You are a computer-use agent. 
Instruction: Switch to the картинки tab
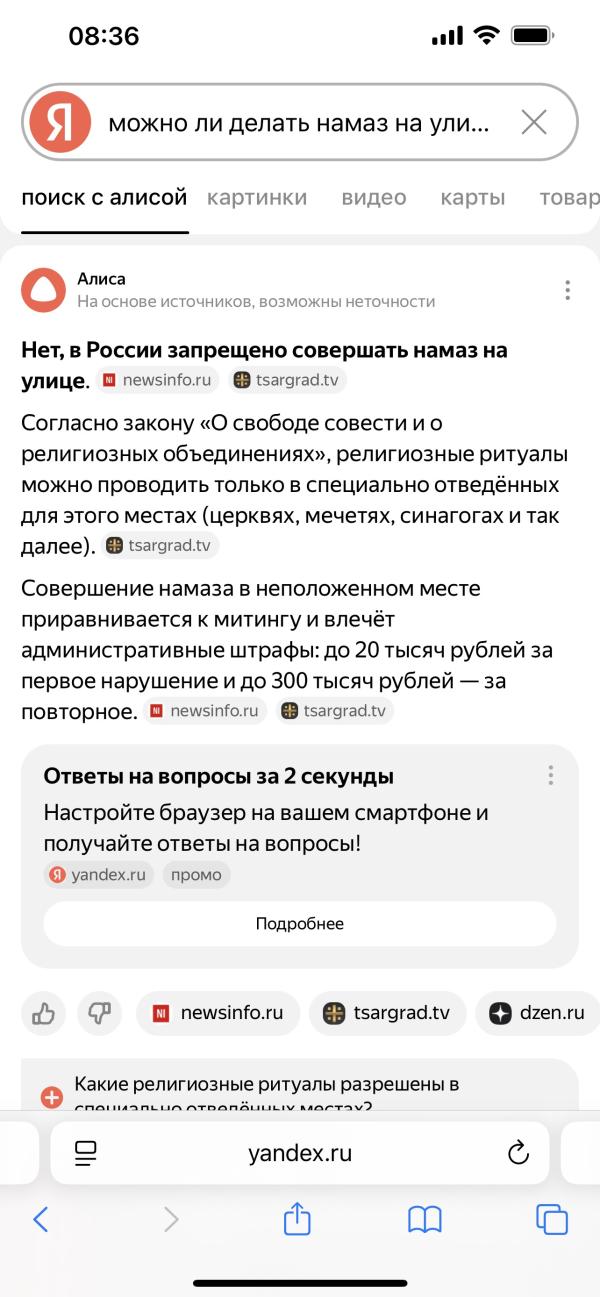tap(257, 198)
